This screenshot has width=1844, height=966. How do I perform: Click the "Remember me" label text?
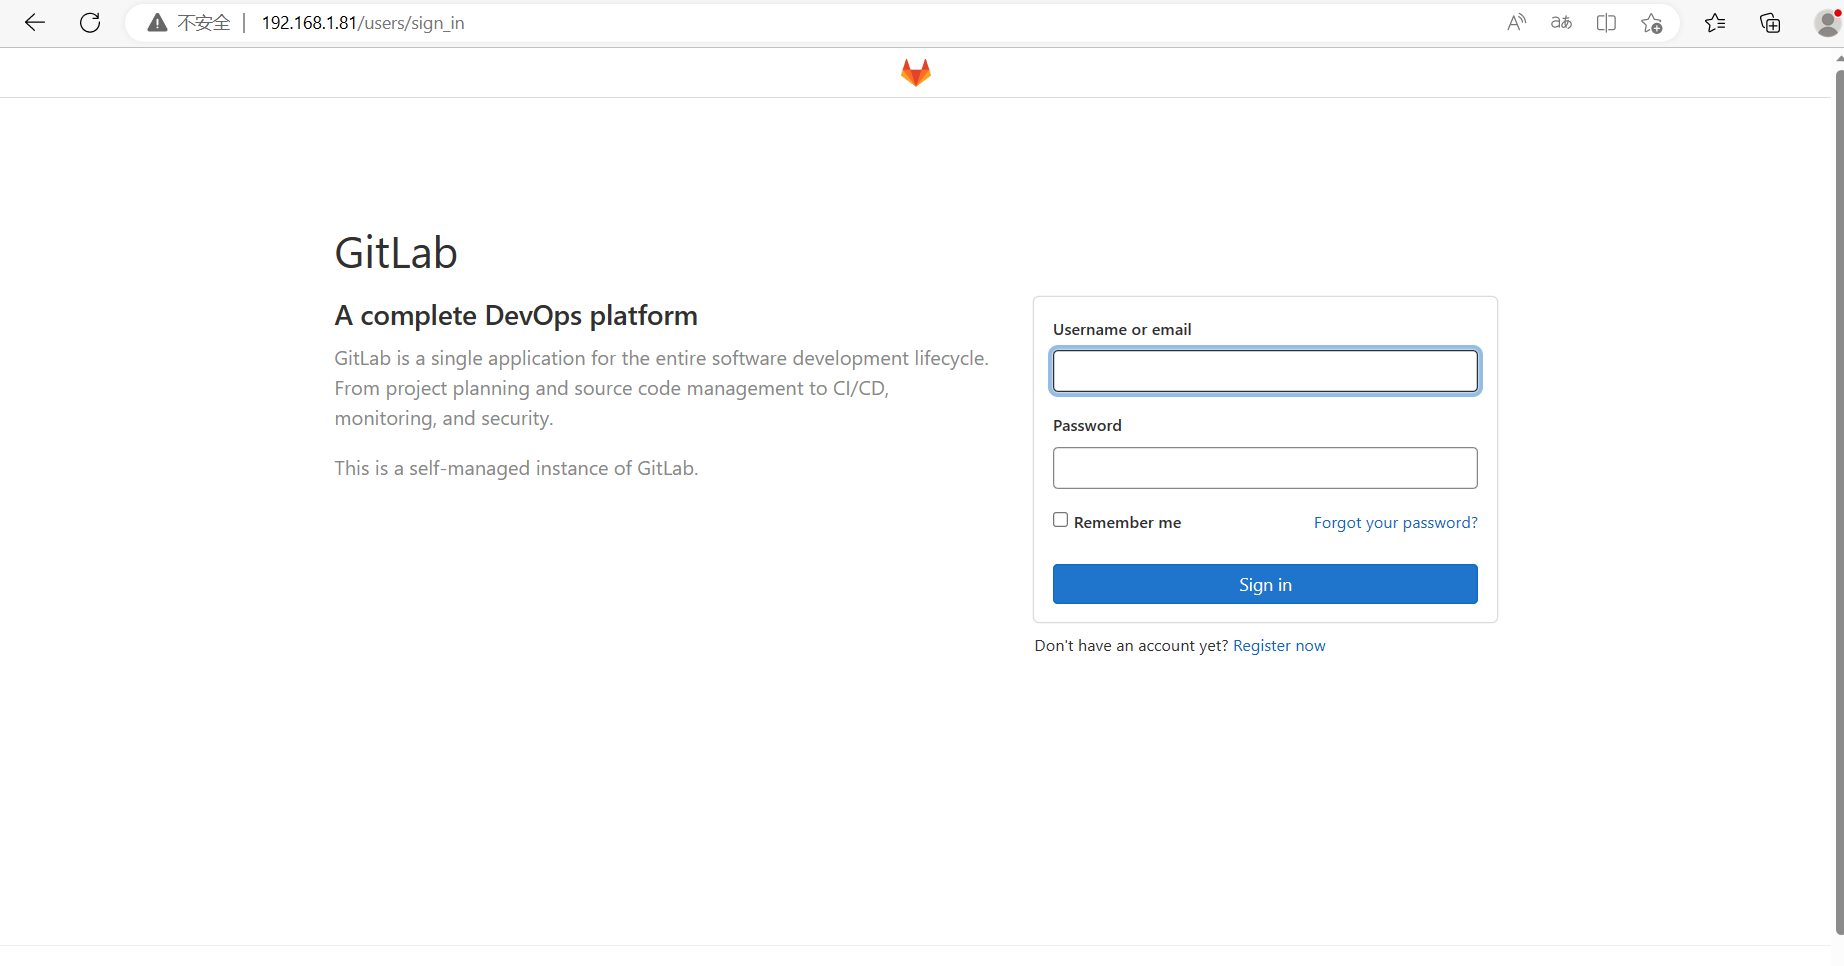pyautogui.click(x=1127, y=523)
